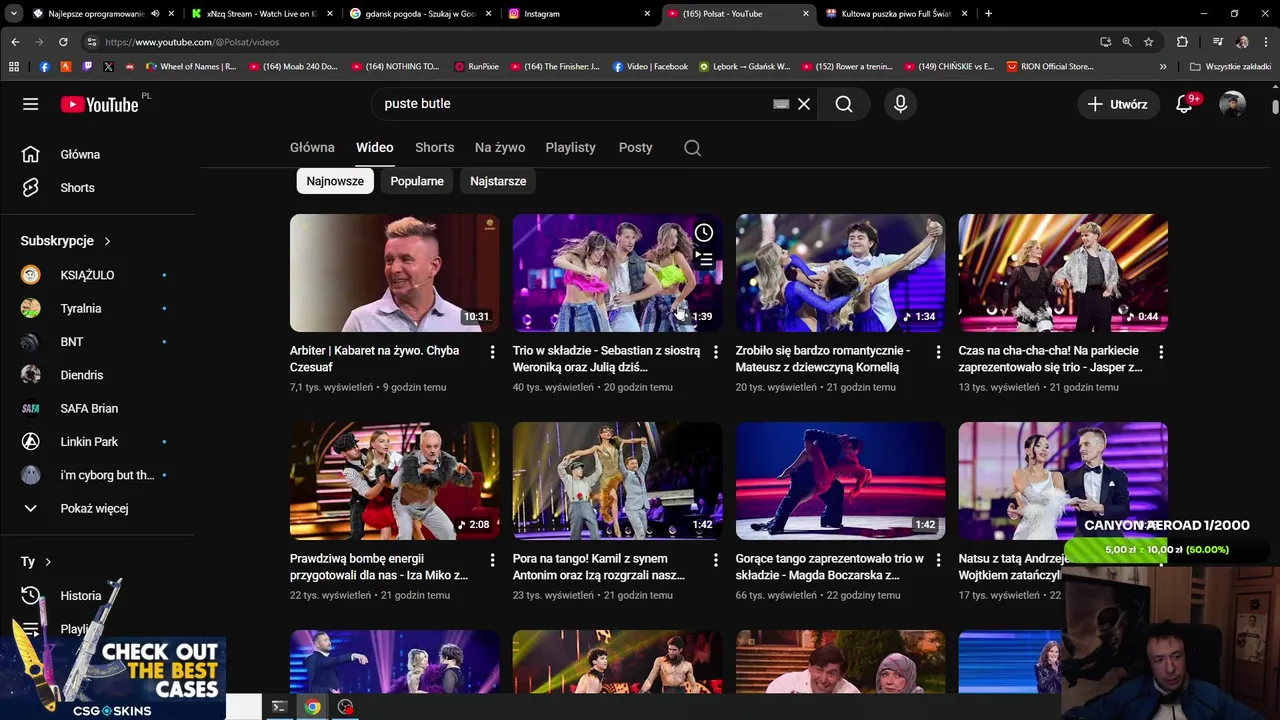The image size is (1280, 720).
Task: Go to the YouTube logo home
Action: pyautogui.click(x=99, y=104)
